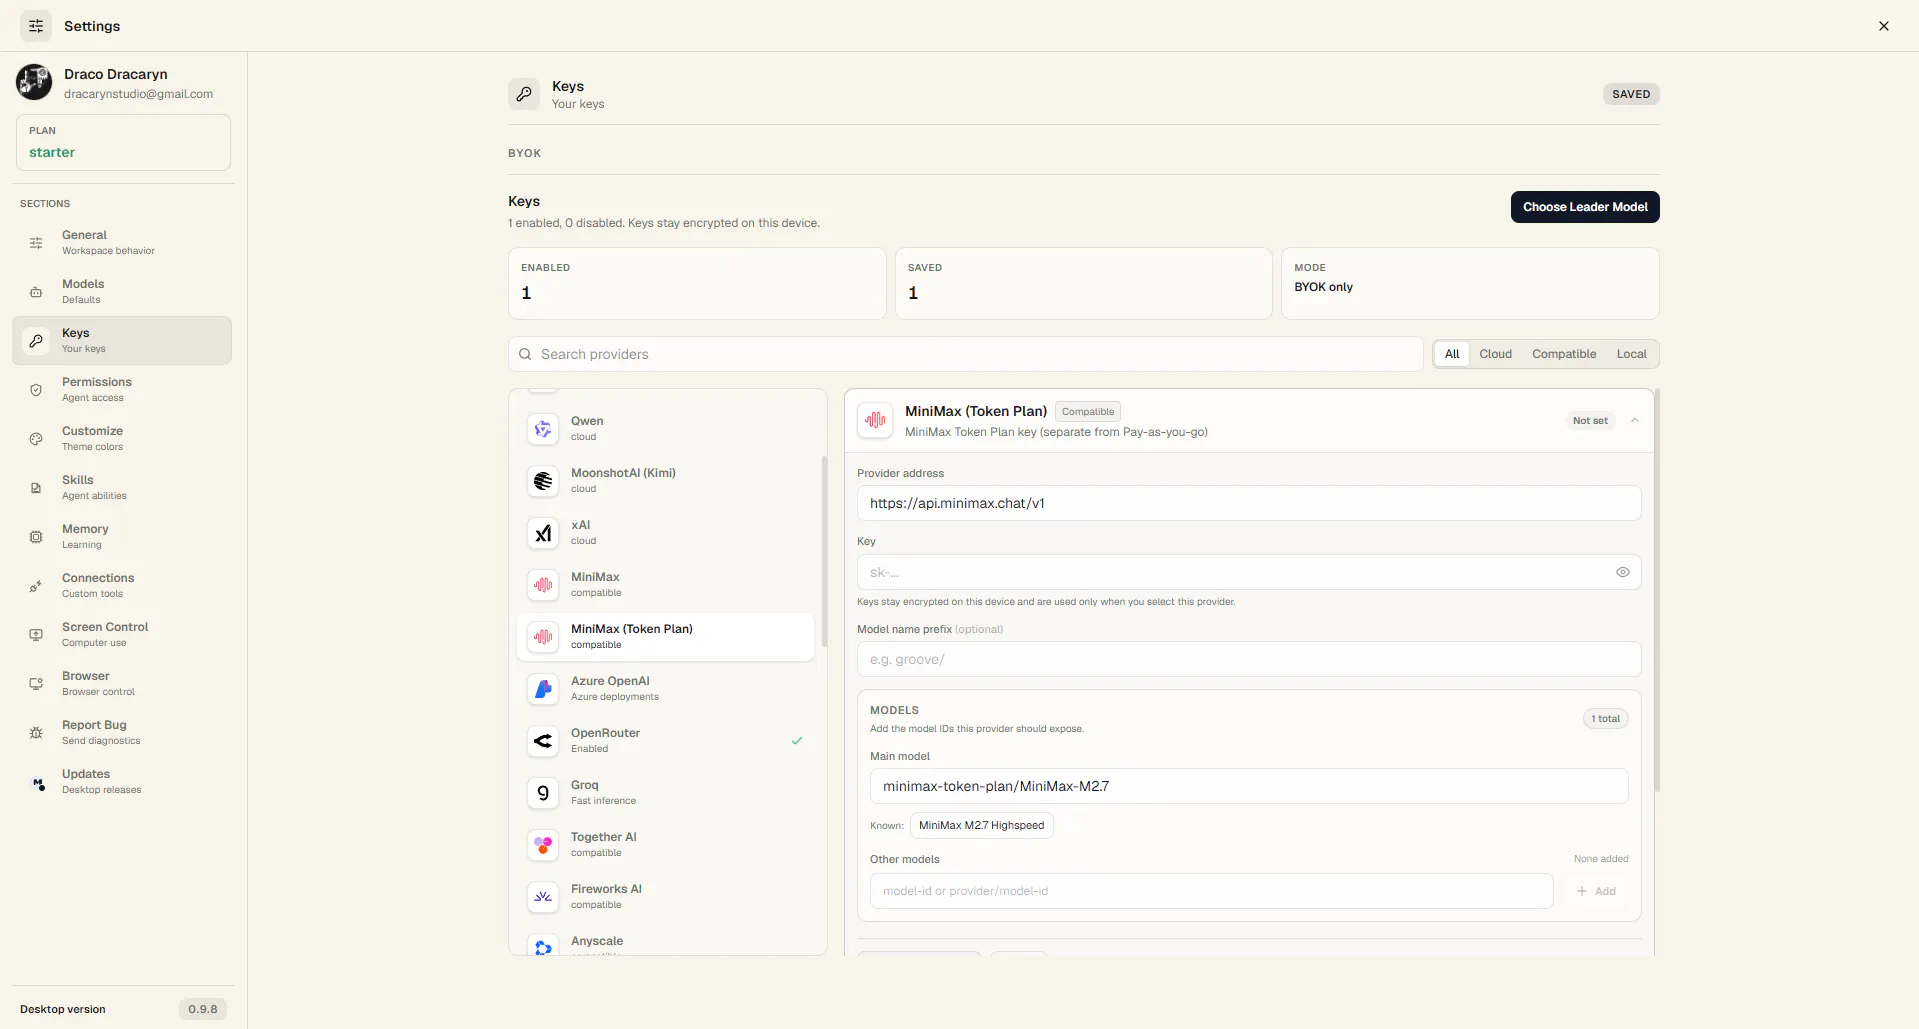Viewport: 1919px width, 1029px height.
Task: Close the Settings window
Action: 1884,26
